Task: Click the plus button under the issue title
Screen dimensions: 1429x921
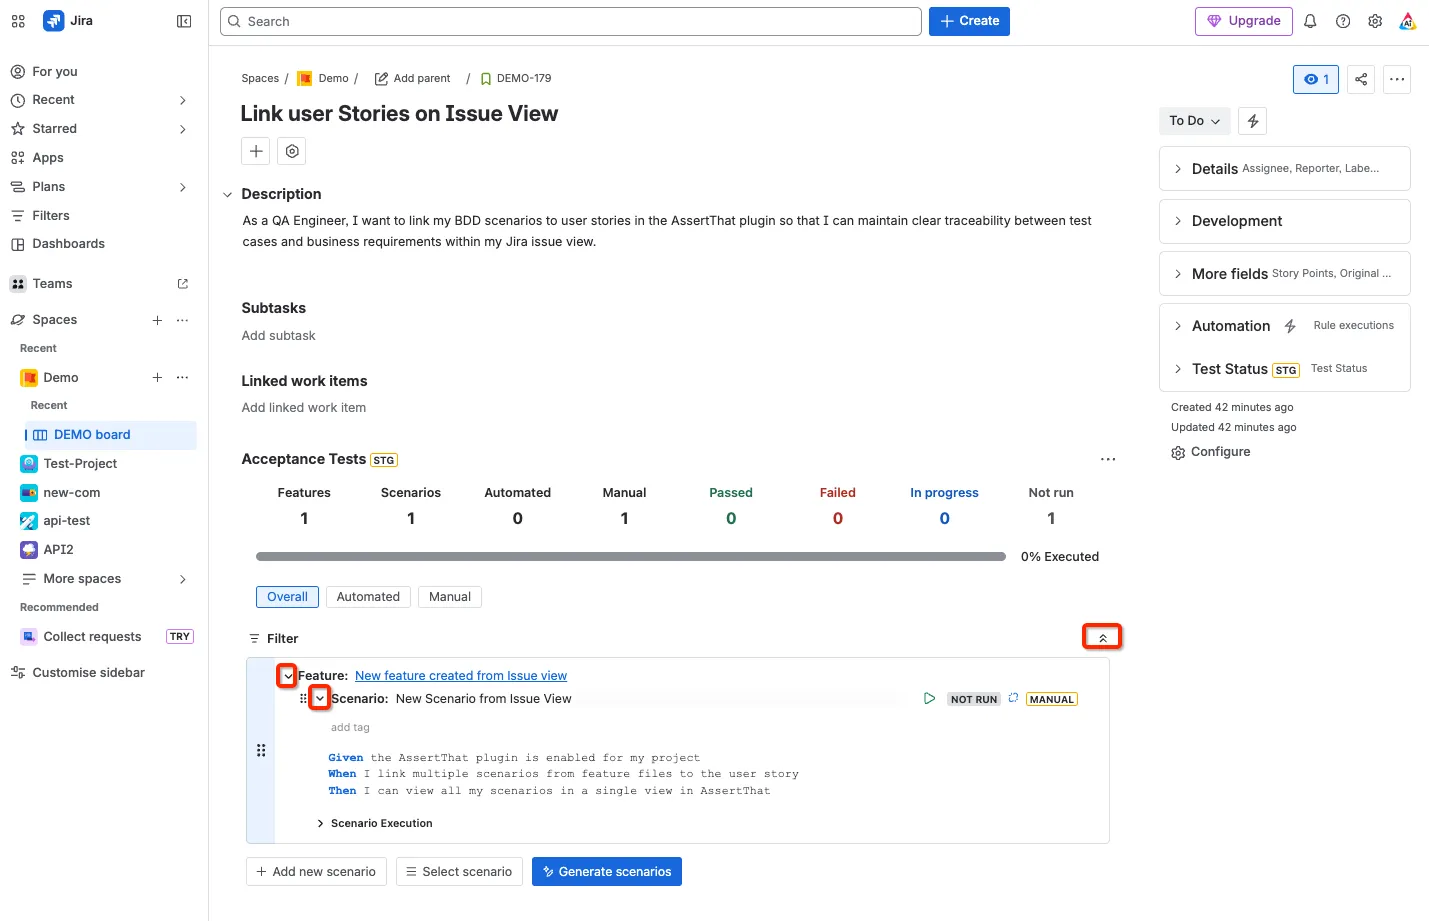Action: click(x=256, y=151)
